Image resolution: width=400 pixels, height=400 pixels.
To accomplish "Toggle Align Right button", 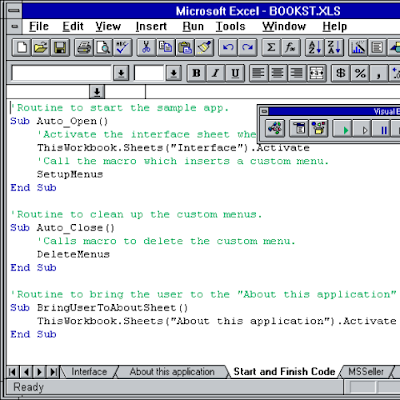I will click(x=297, y=73).
